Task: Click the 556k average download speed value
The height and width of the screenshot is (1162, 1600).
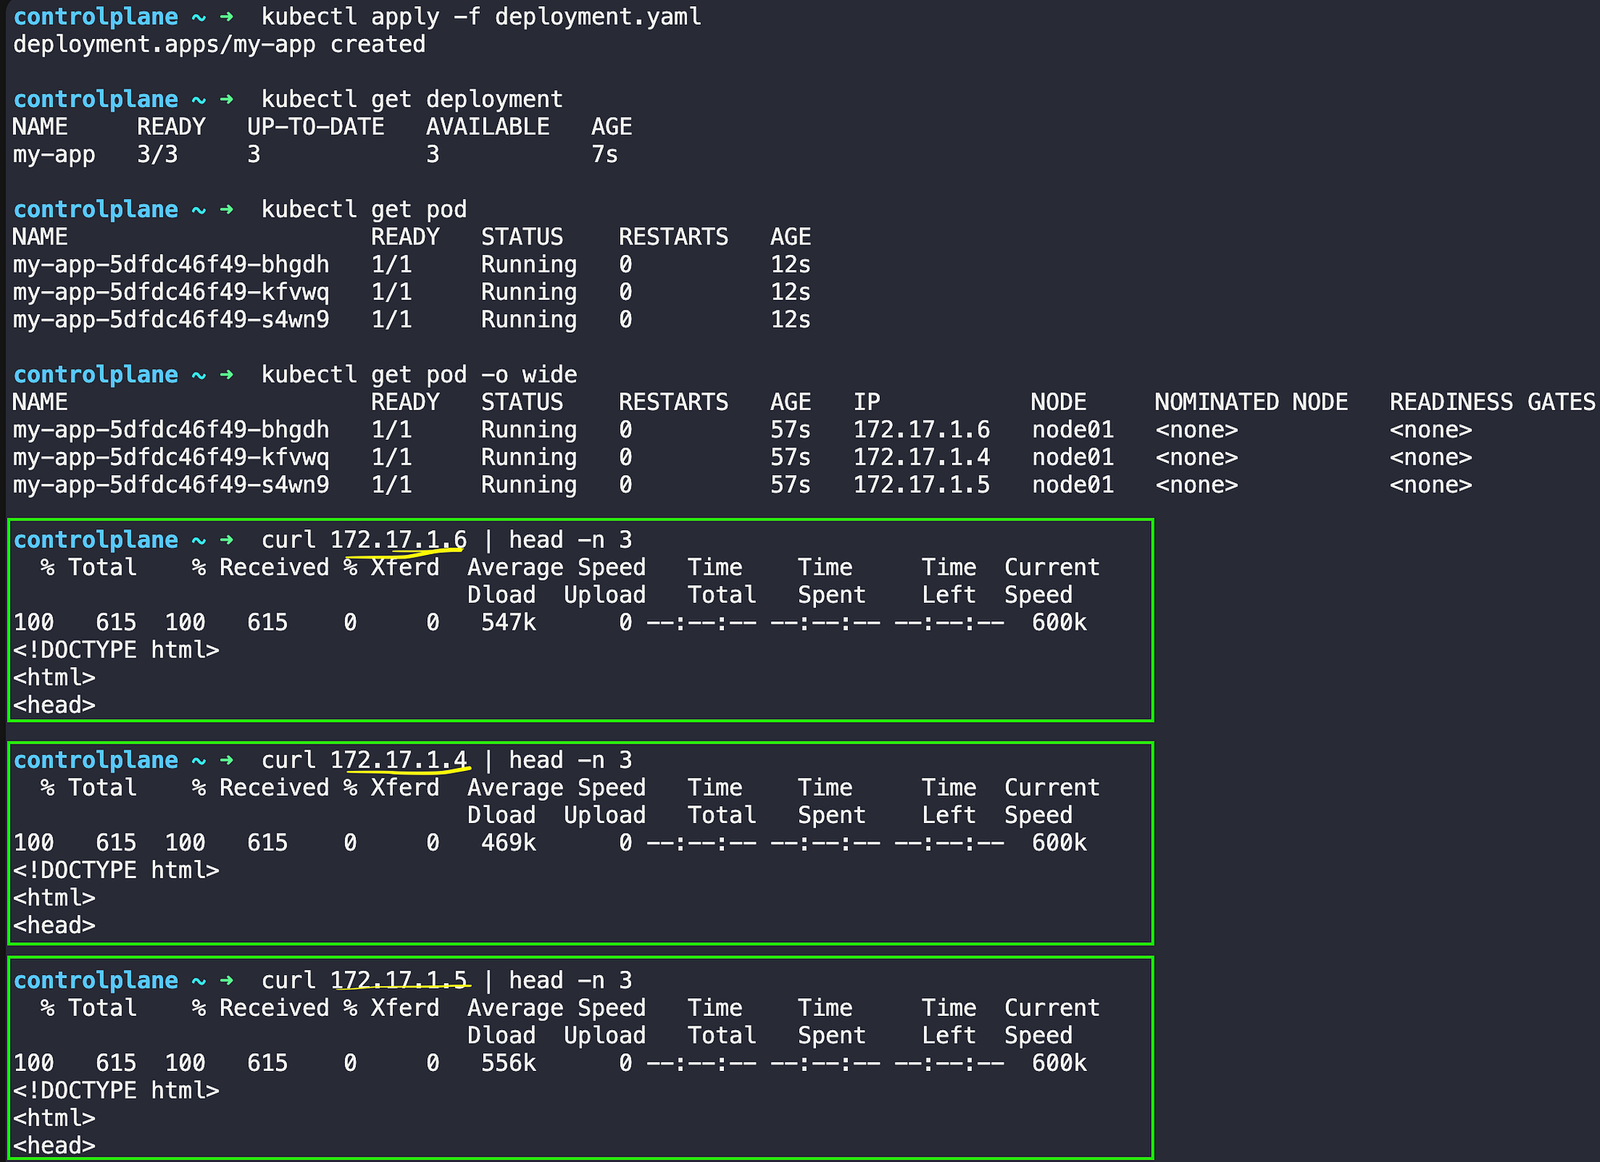Action: pos(508,1063)
